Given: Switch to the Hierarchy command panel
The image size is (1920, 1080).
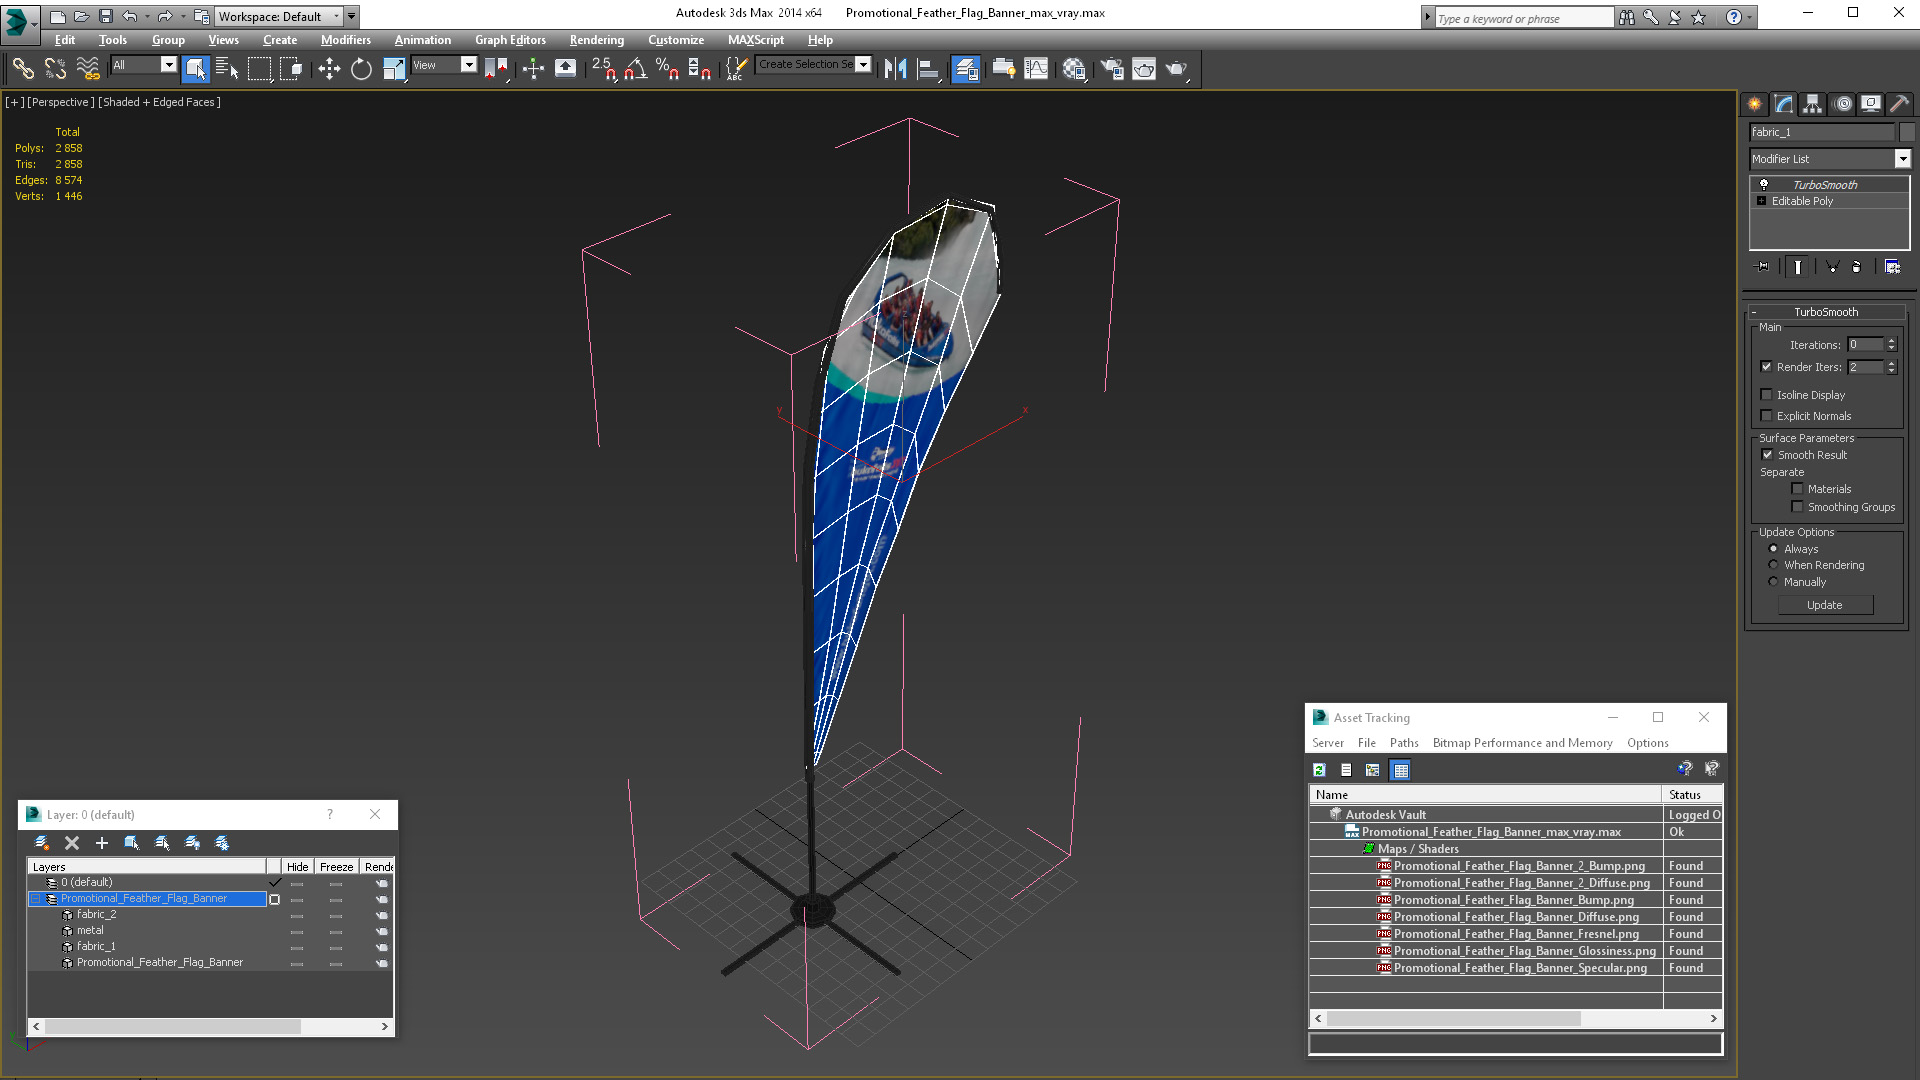Looking at the screenshot, I should click(1812, 104).
